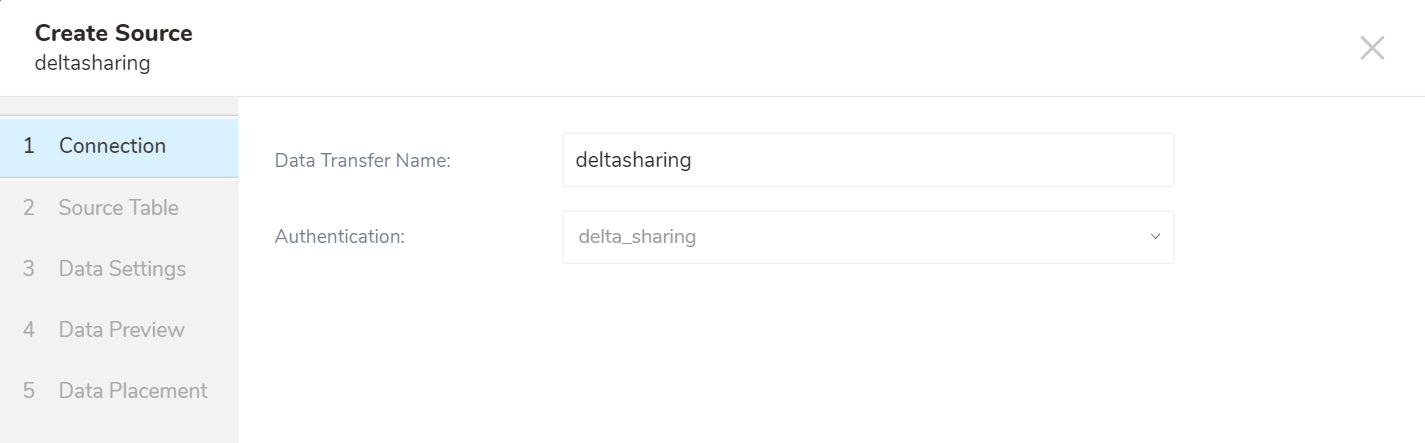Click the "Authentication:" label

pos(340,237)
